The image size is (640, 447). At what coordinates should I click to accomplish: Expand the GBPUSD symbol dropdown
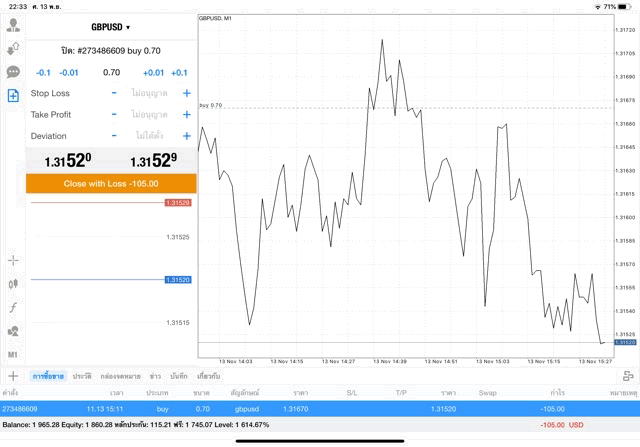110,27
